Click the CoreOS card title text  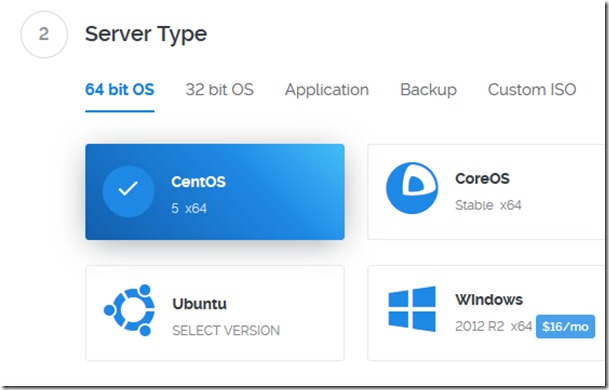[482, 179]
